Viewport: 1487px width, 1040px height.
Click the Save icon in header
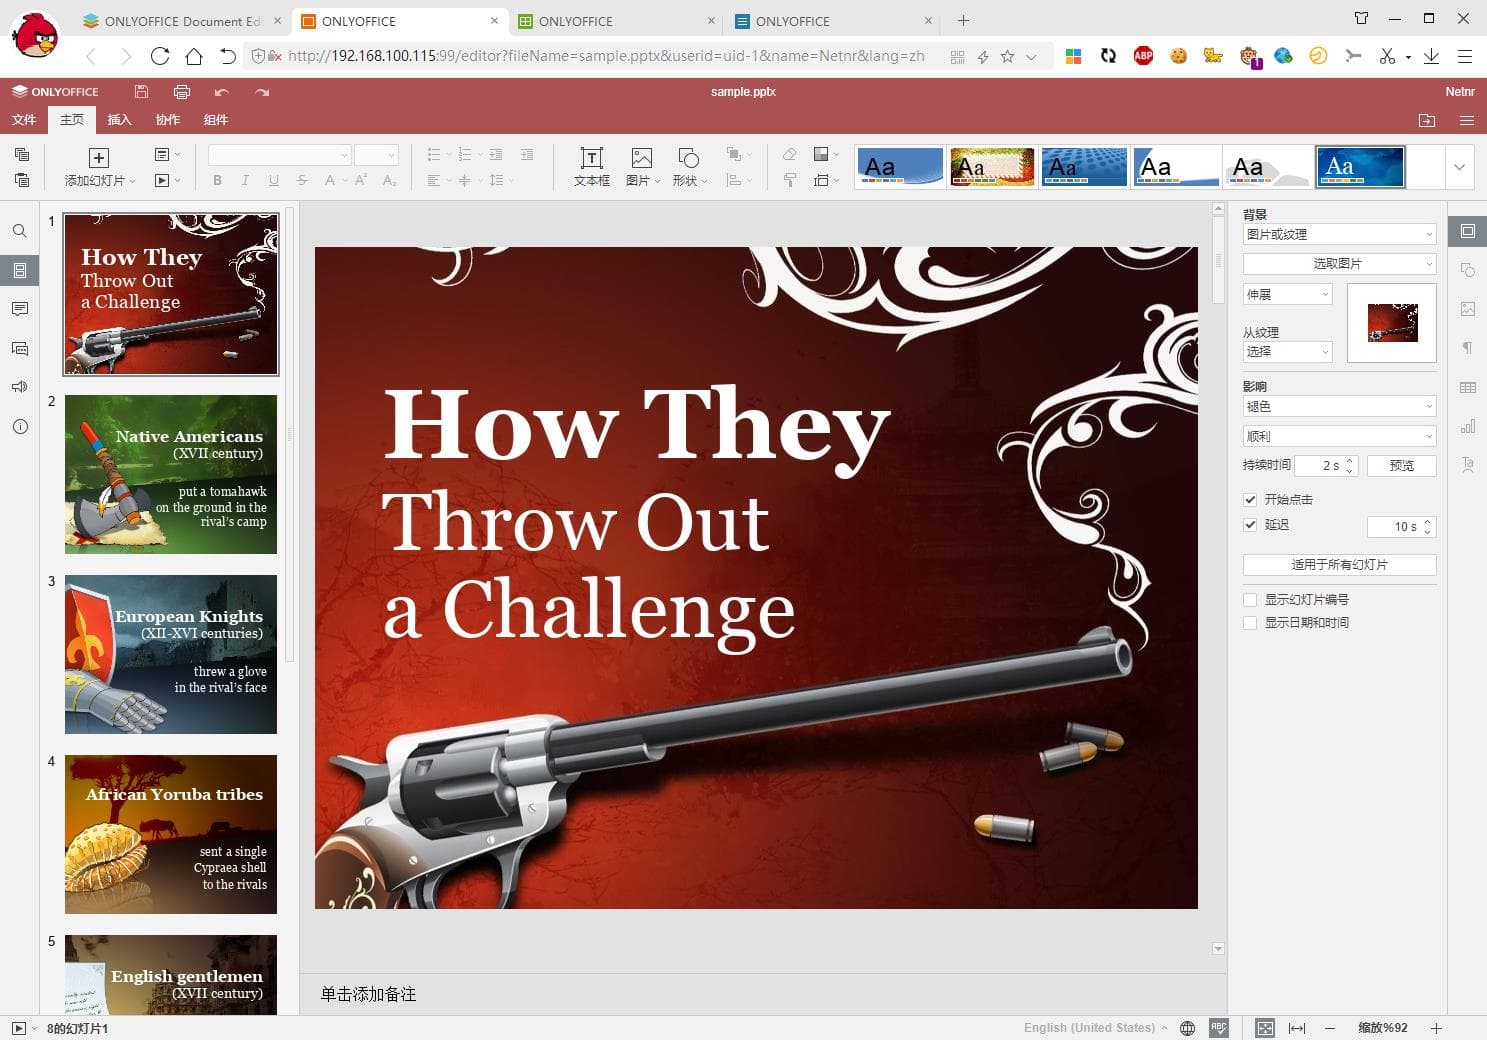141,92
